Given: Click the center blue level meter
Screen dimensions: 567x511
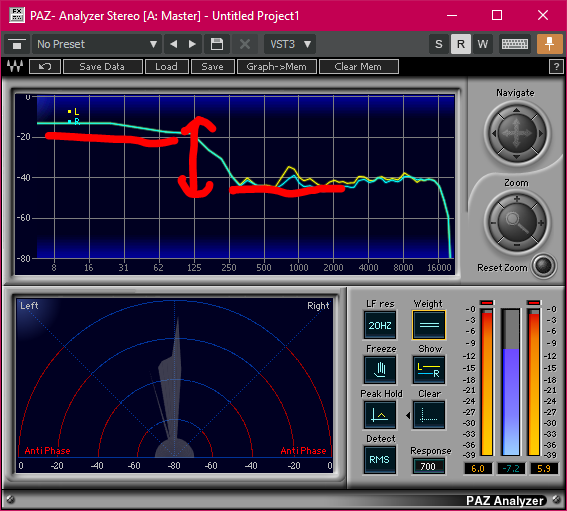Looking at the screenshot, I should [511, 382].
